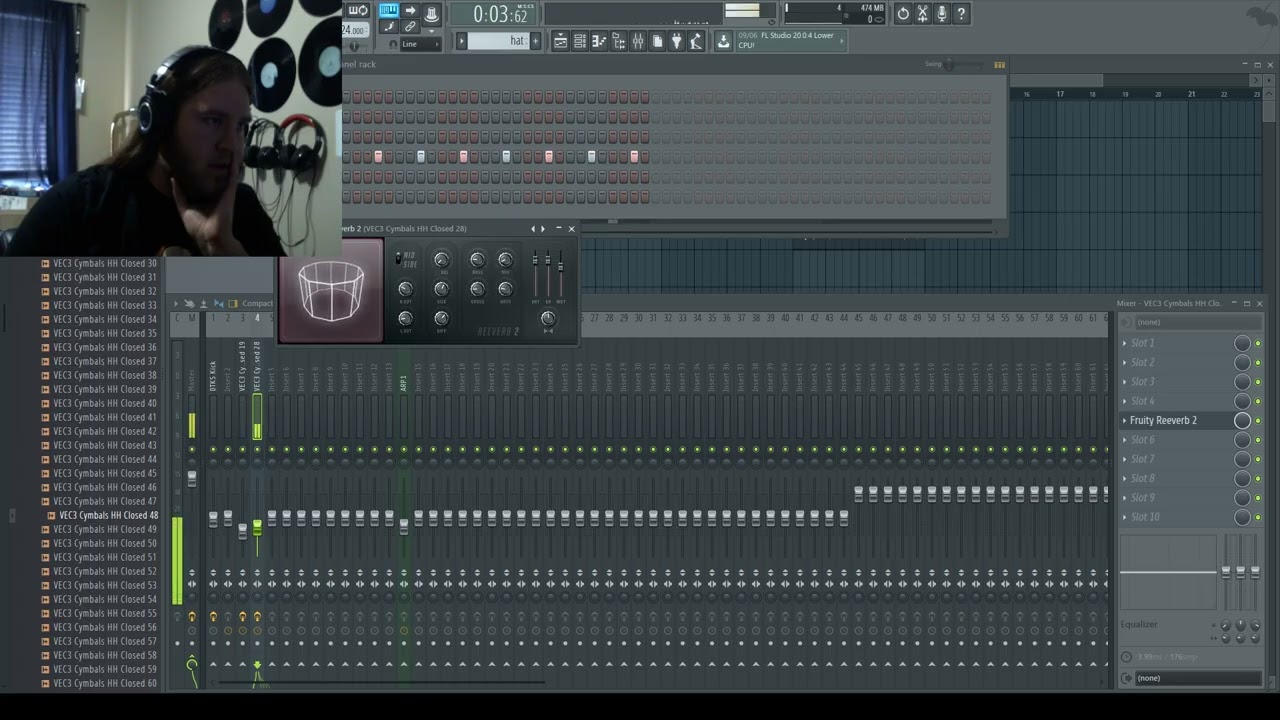Open the pattern selector arrow left of hat
Image resolution: width=1280 pixels, height=720 pixels.
point(461,41)
